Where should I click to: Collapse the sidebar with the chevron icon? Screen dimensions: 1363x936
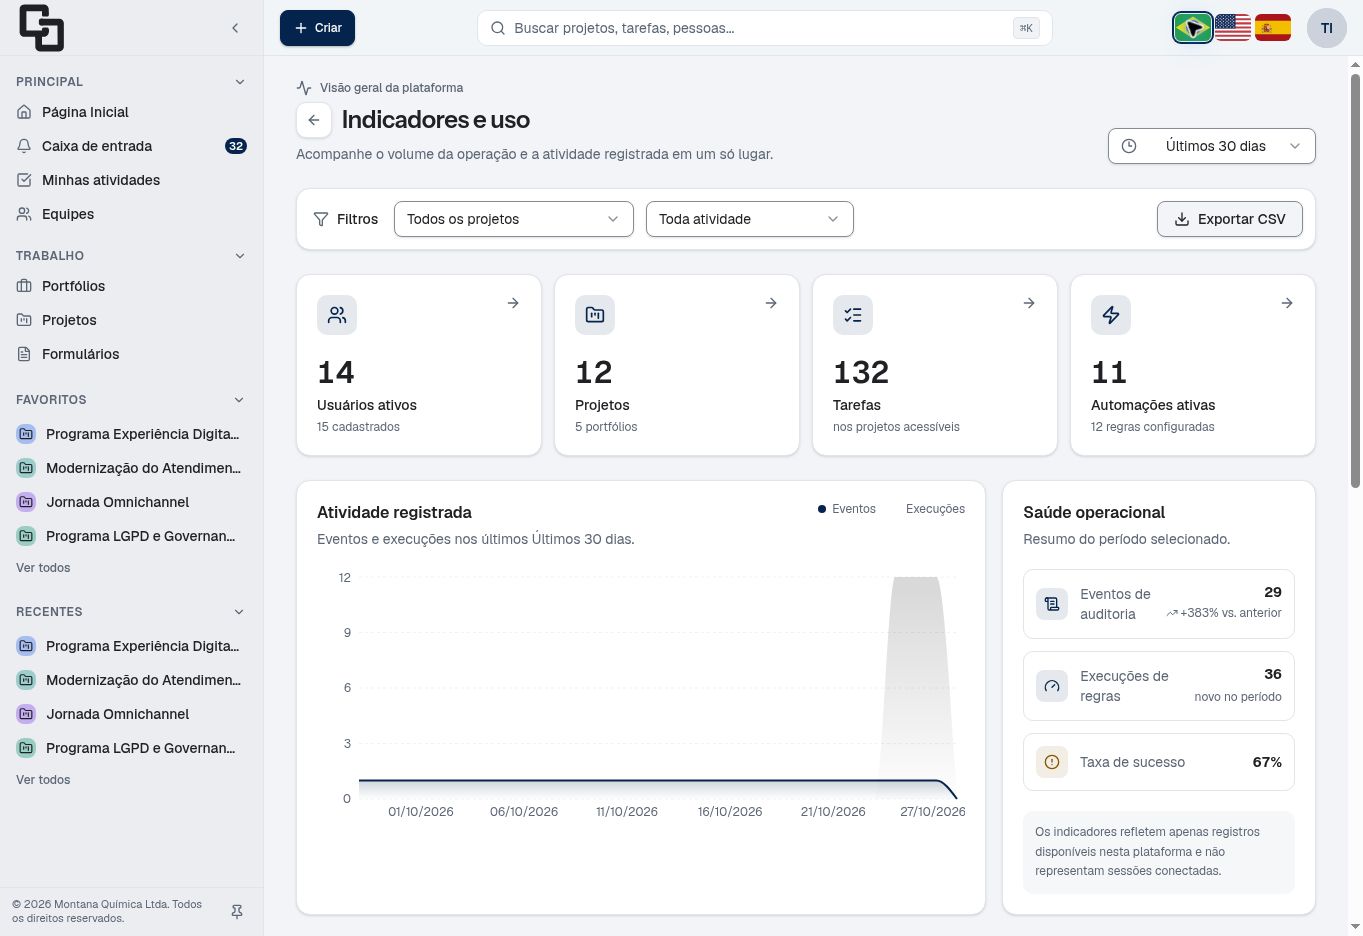click(x=235, y=28)
